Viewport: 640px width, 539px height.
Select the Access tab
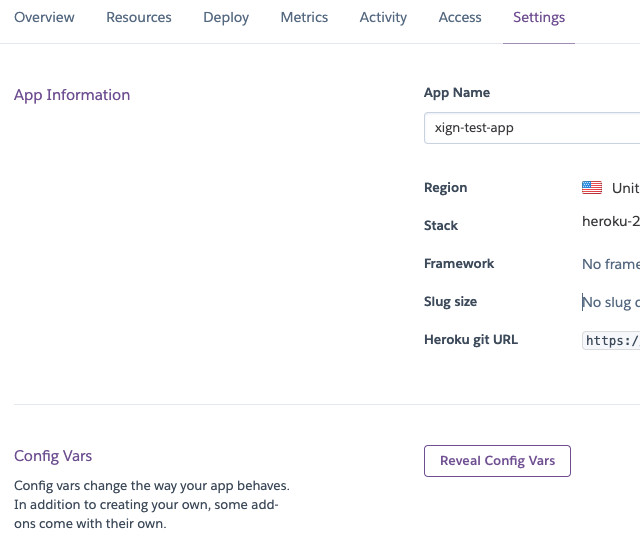tap(460, 18)
